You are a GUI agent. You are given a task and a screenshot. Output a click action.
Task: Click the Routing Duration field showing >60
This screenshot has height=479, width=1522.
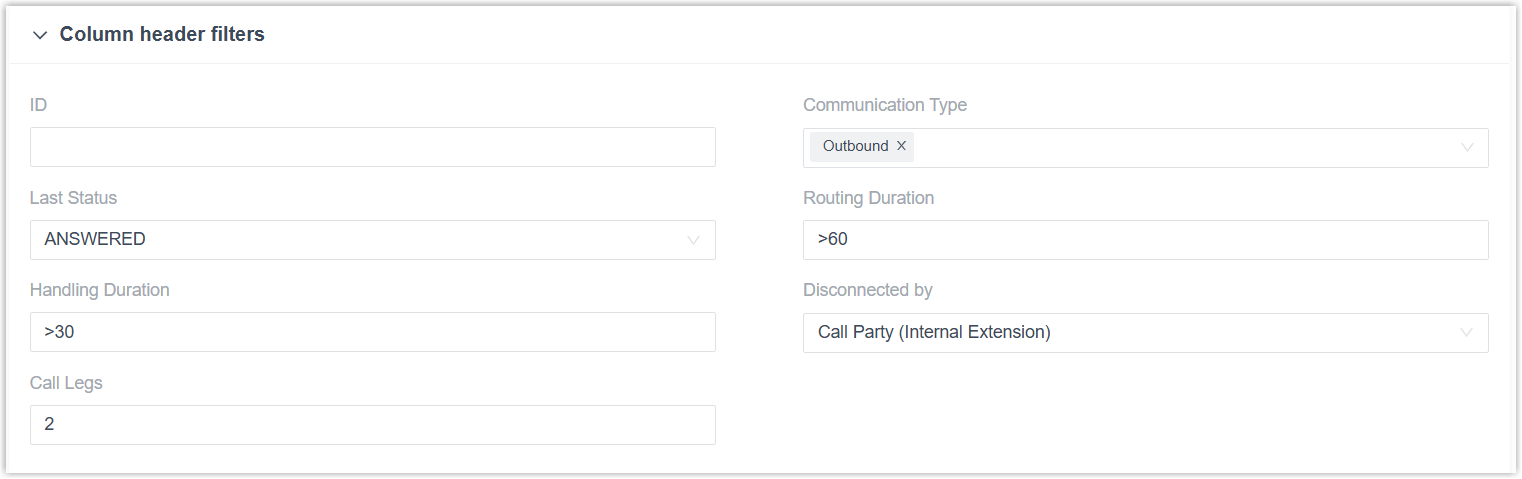coord(1145,240)
